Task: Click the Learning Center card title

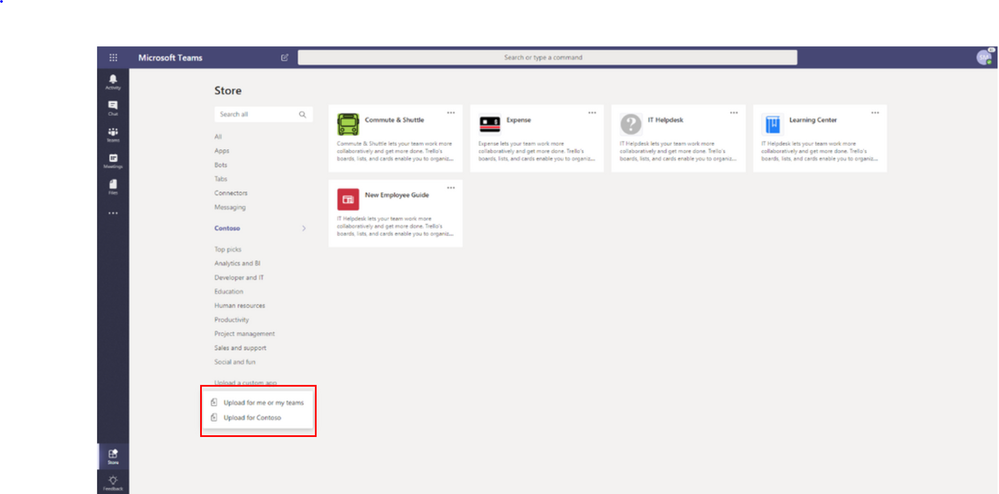Action: coord(813,120)
